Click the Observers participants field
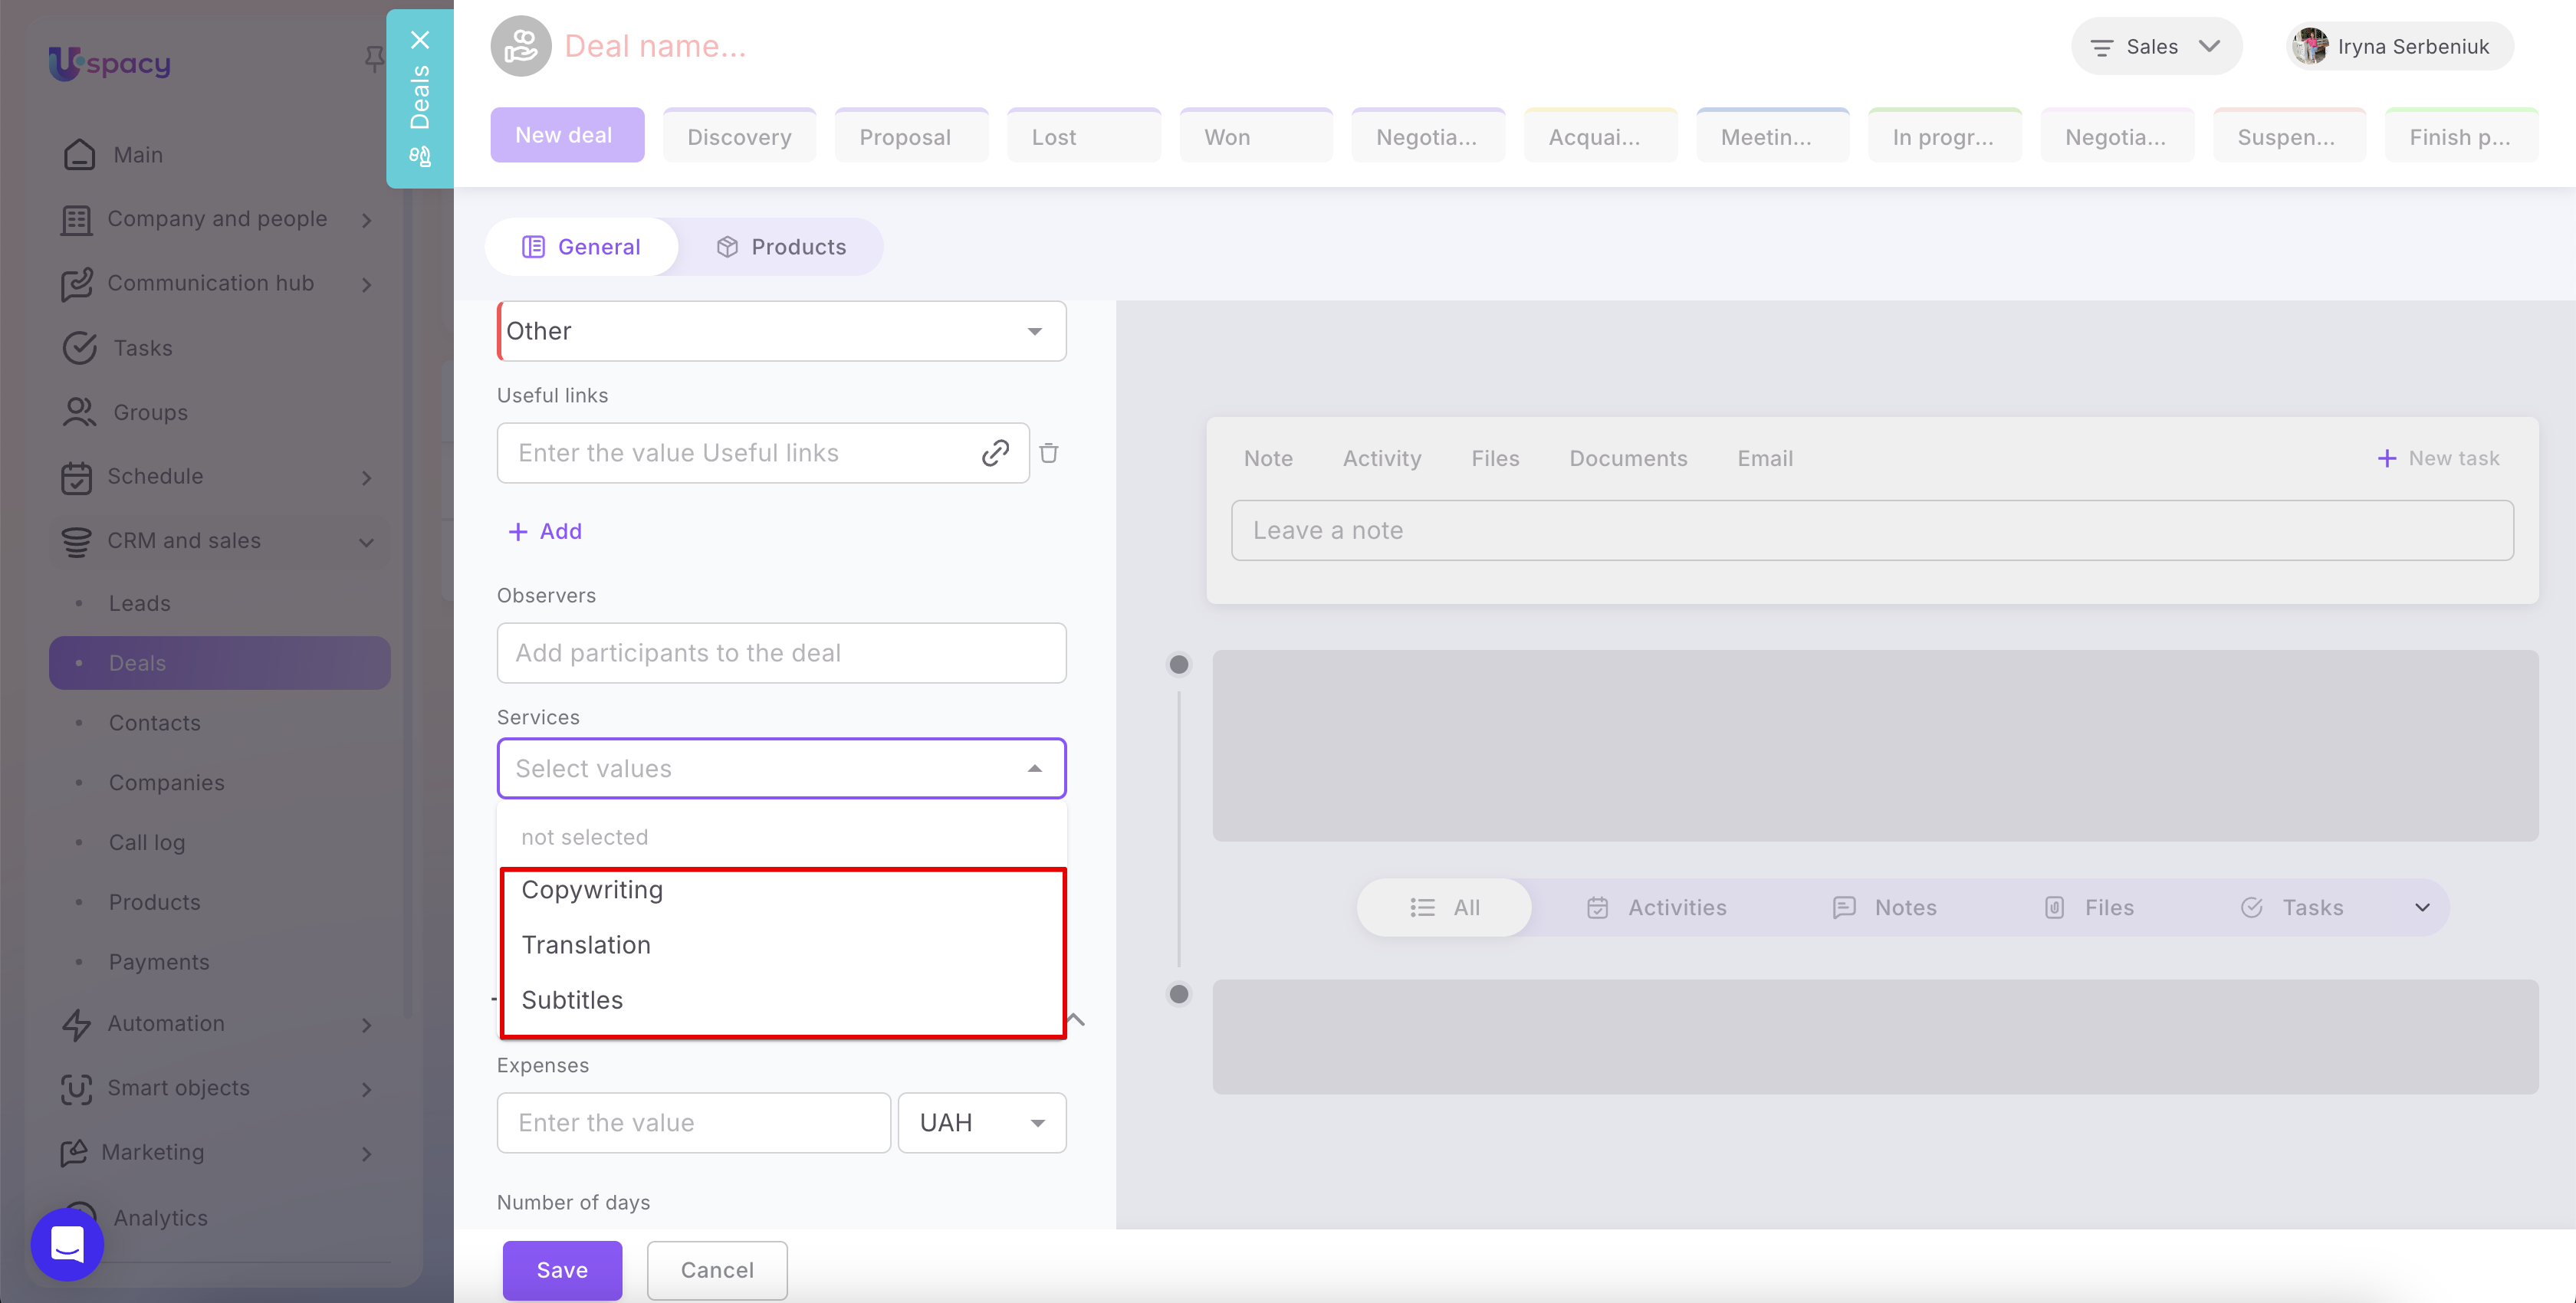 click(x=781, y=653)
